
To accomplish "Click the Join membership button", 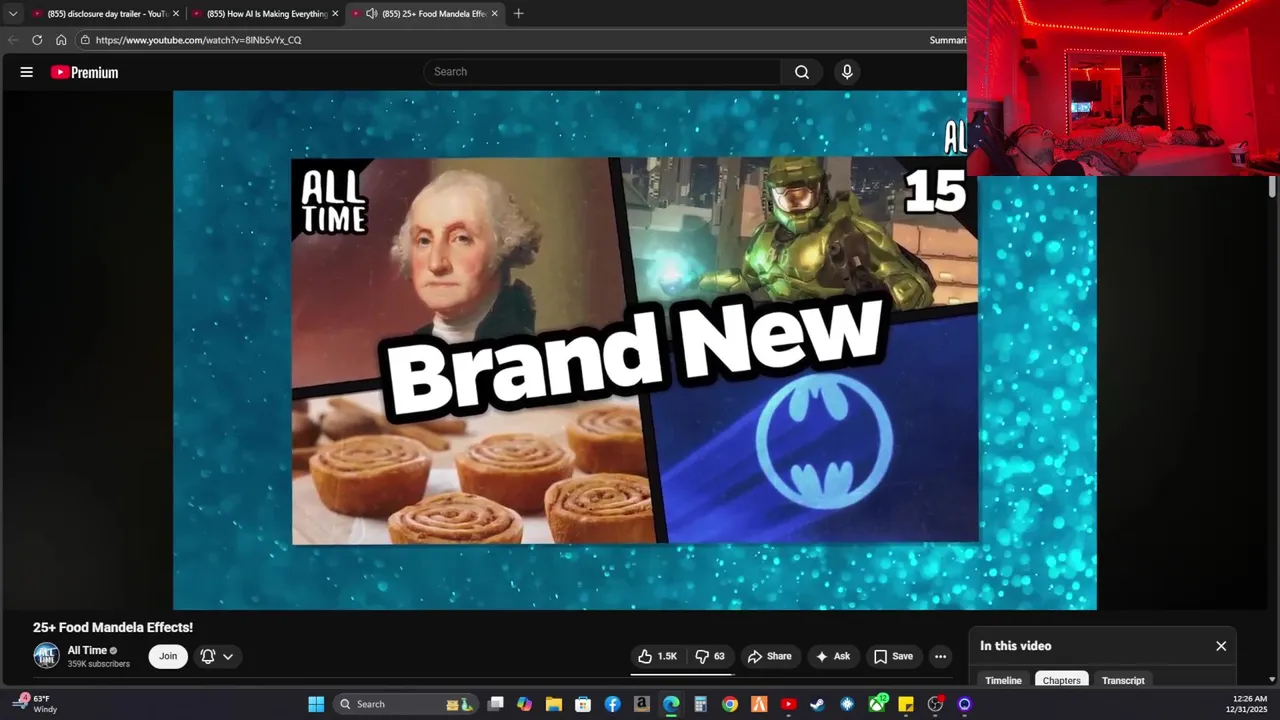I will (x=168, y=656).
